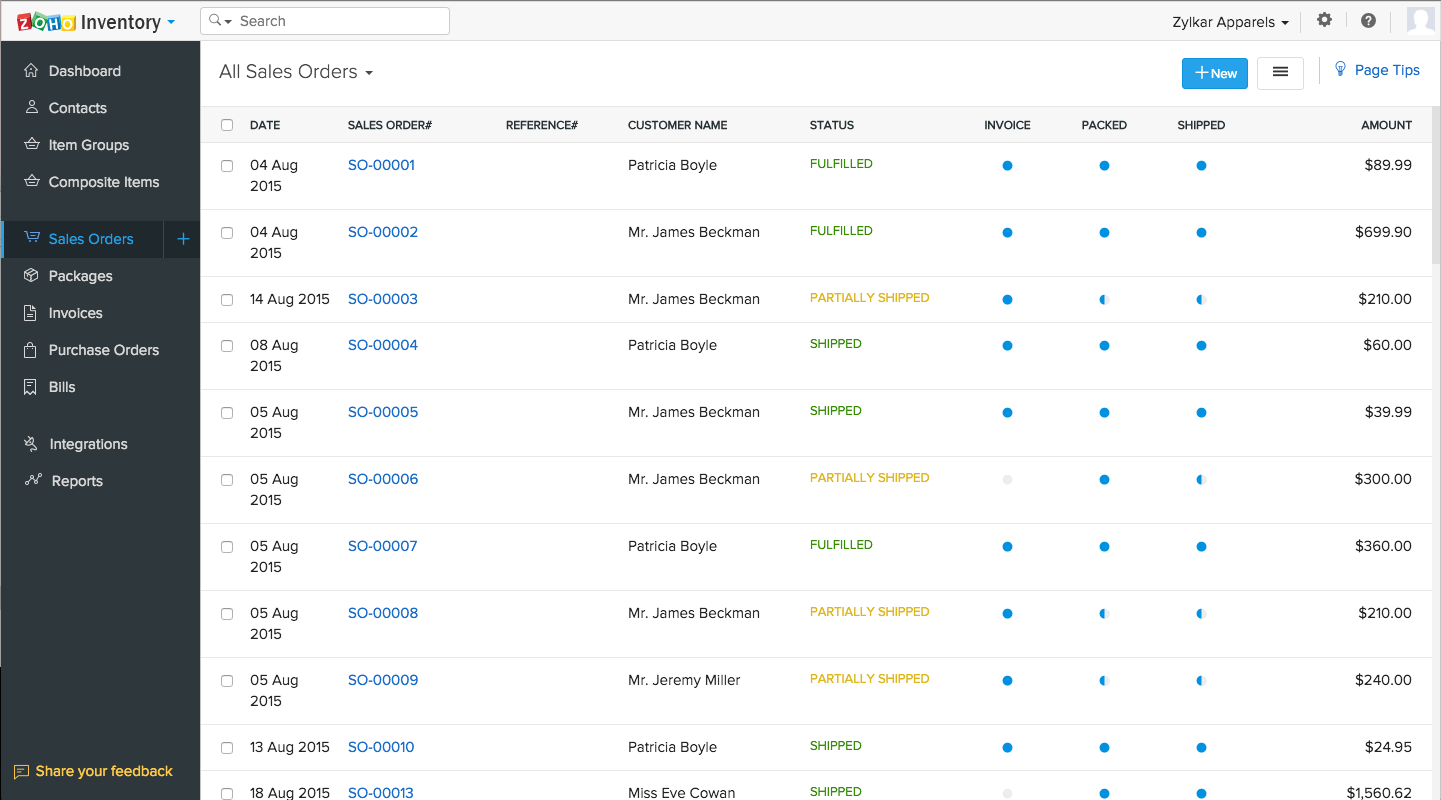Click the New button to create an order
This screenshot has height=800, width=1441.
click(x=1214, y=73)
